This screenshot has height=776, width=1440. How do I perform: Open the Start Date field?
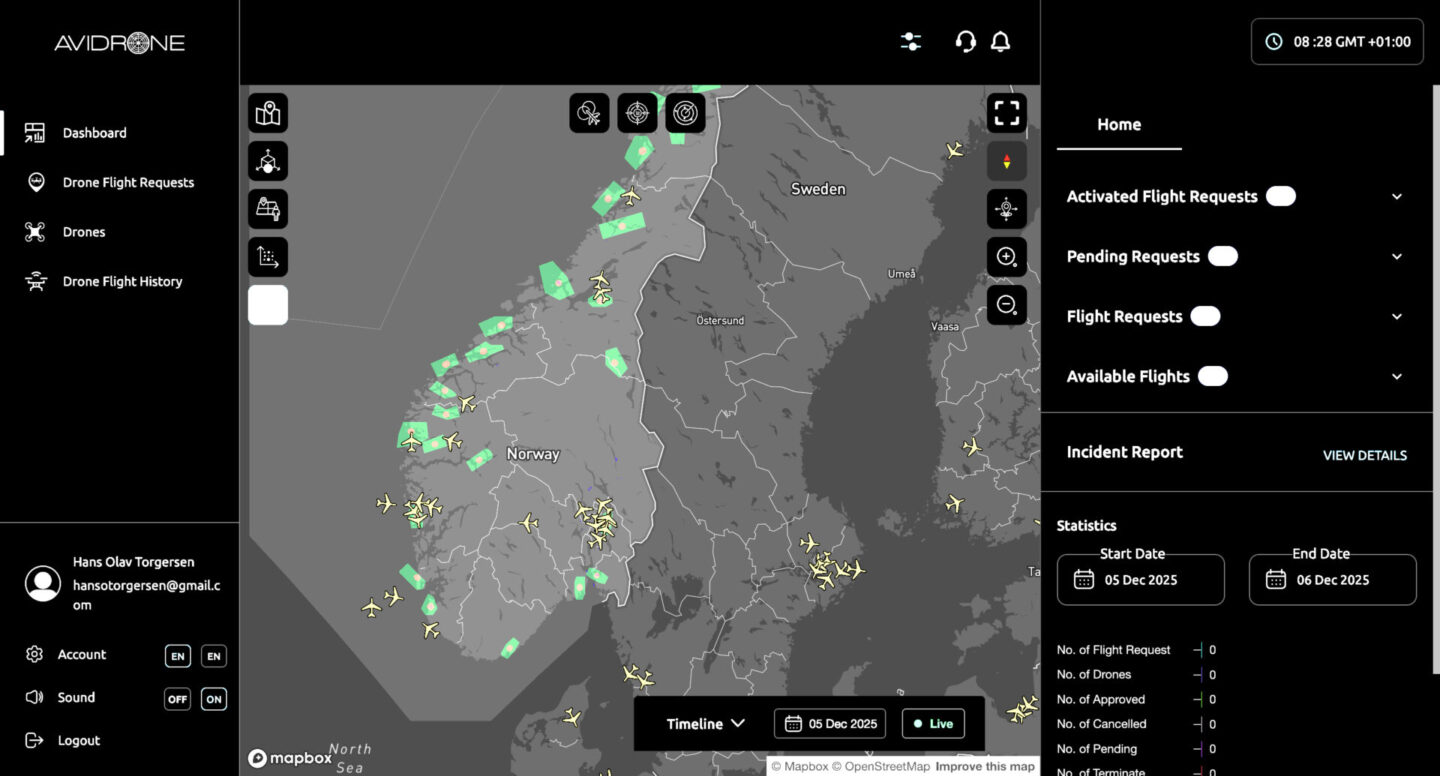click(1140, 580)
